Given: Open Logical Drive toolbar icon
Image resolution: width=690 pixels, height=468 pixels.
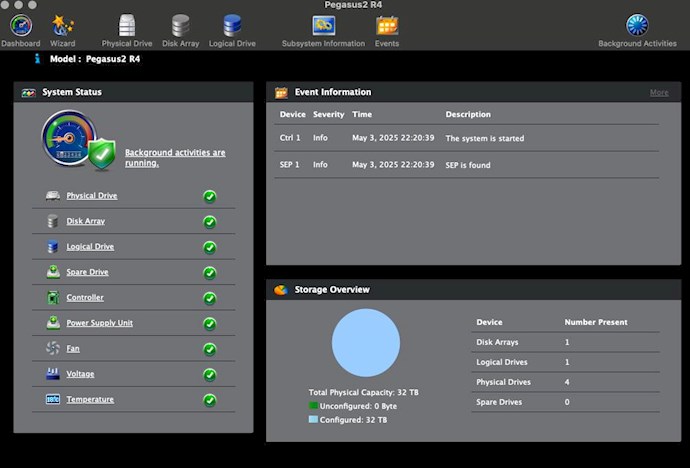Looking at the screenshot, I should coord(232,26).
